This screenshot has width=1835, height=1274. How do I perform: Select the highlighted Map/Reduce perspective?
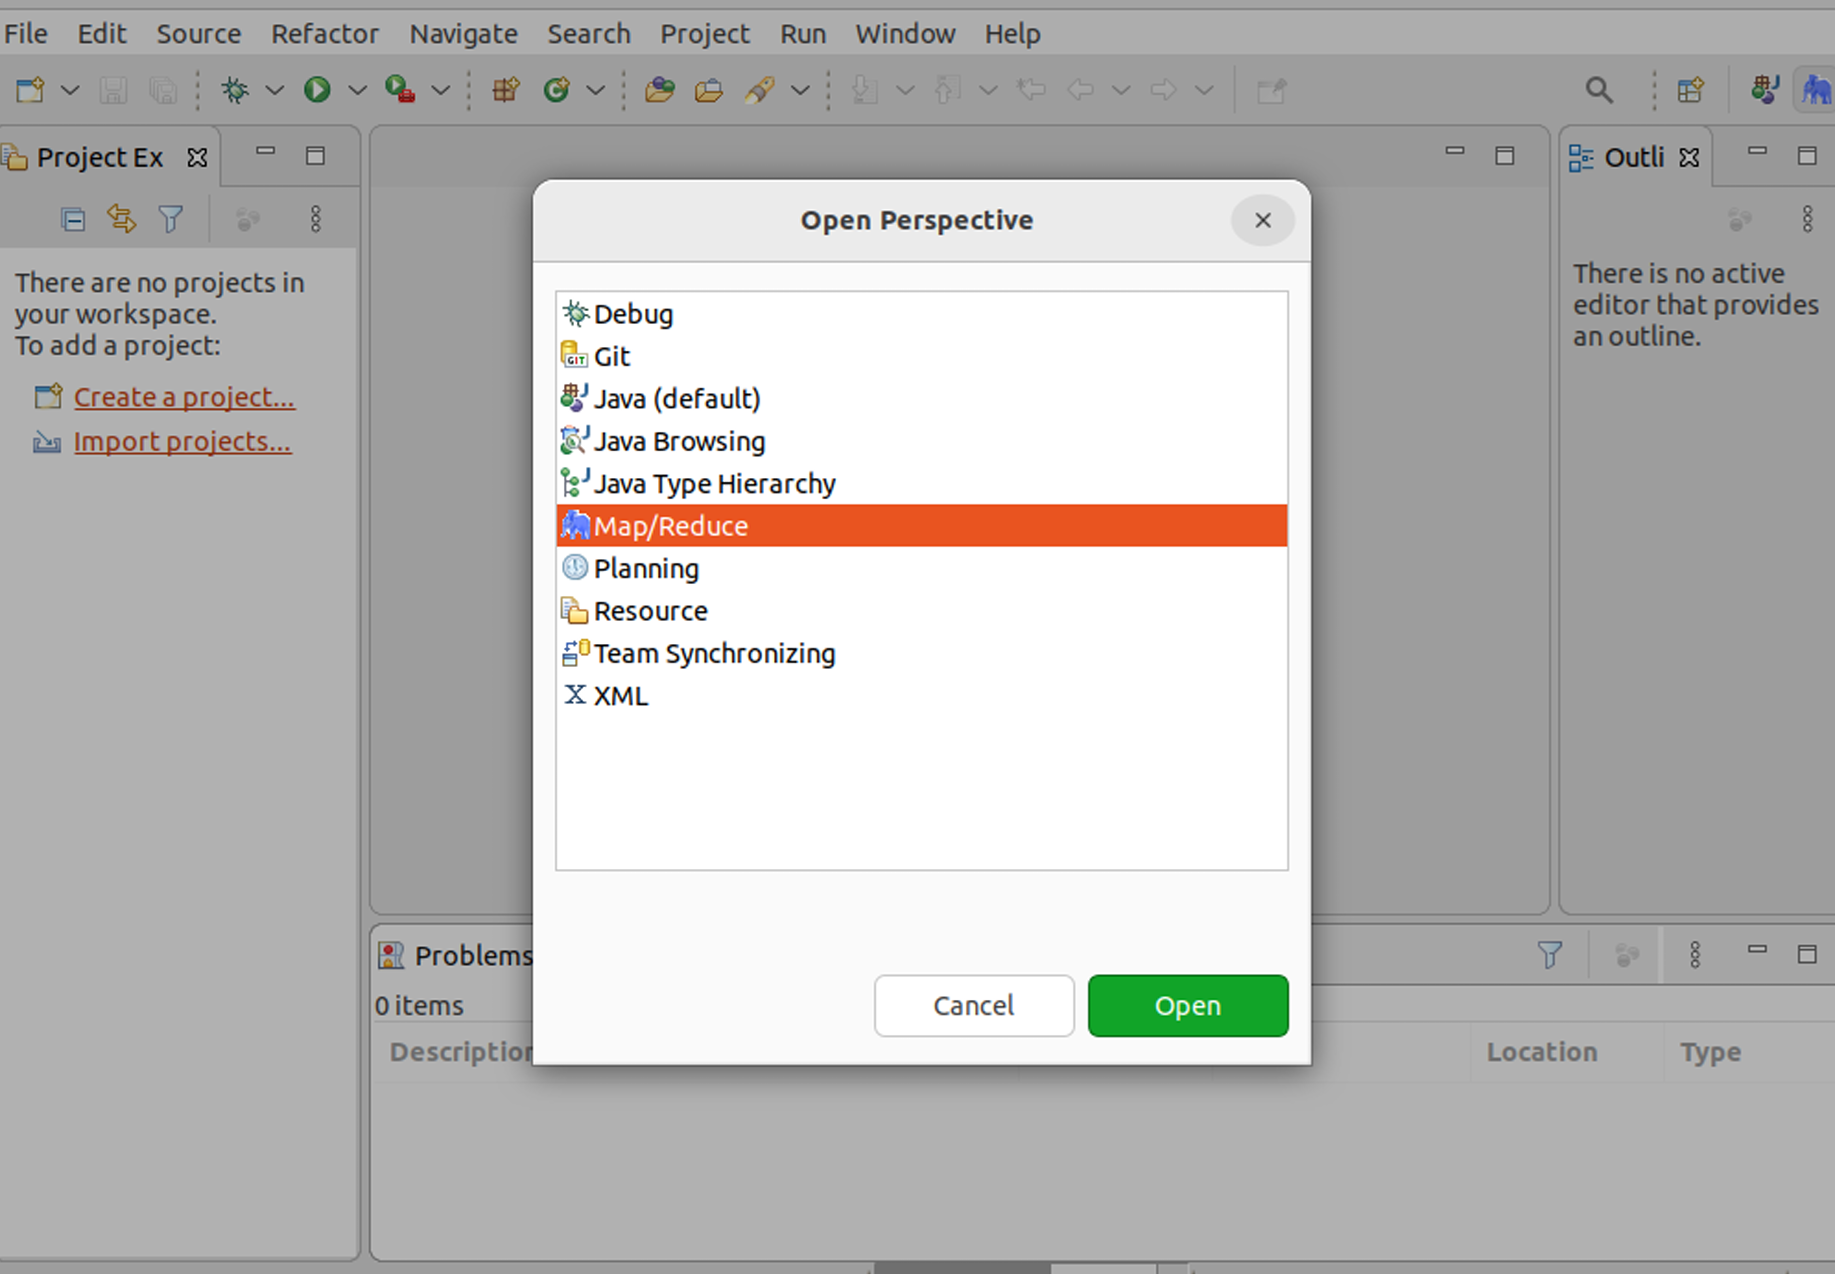tap(921, 526)
